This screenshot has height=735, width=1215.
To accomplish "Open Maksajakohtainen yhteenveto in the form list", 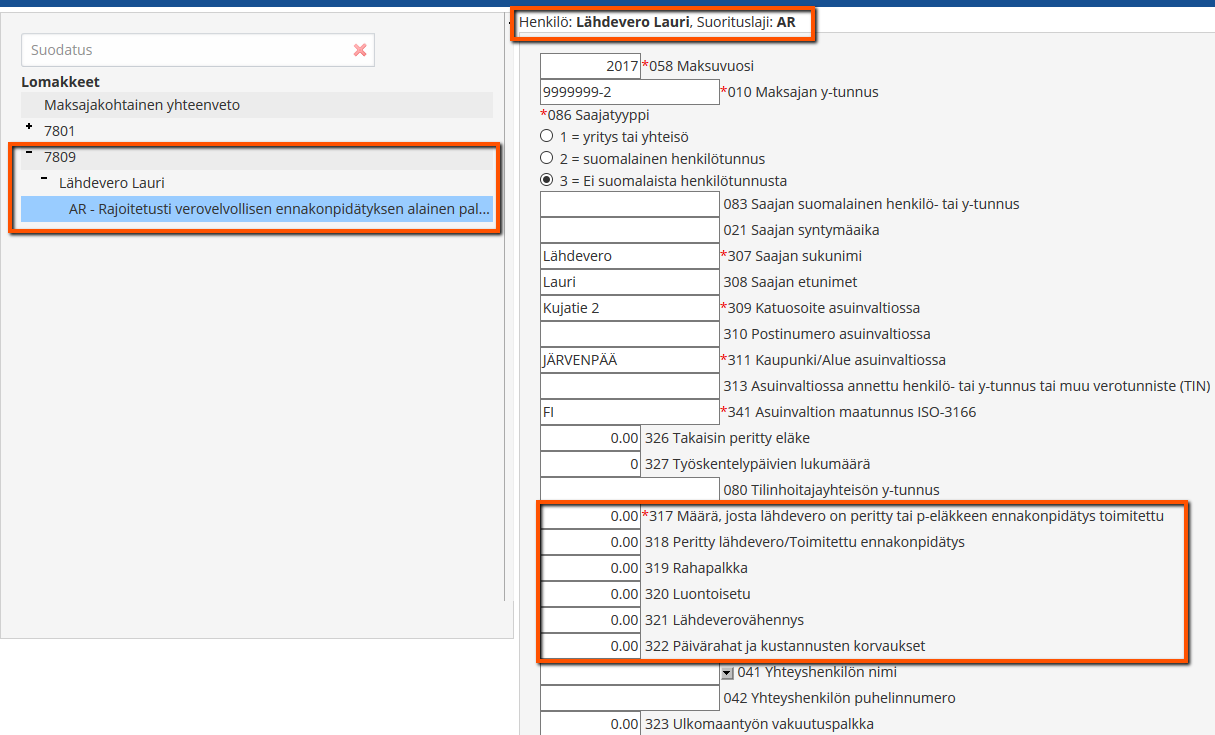I will [x=142, y=105].
